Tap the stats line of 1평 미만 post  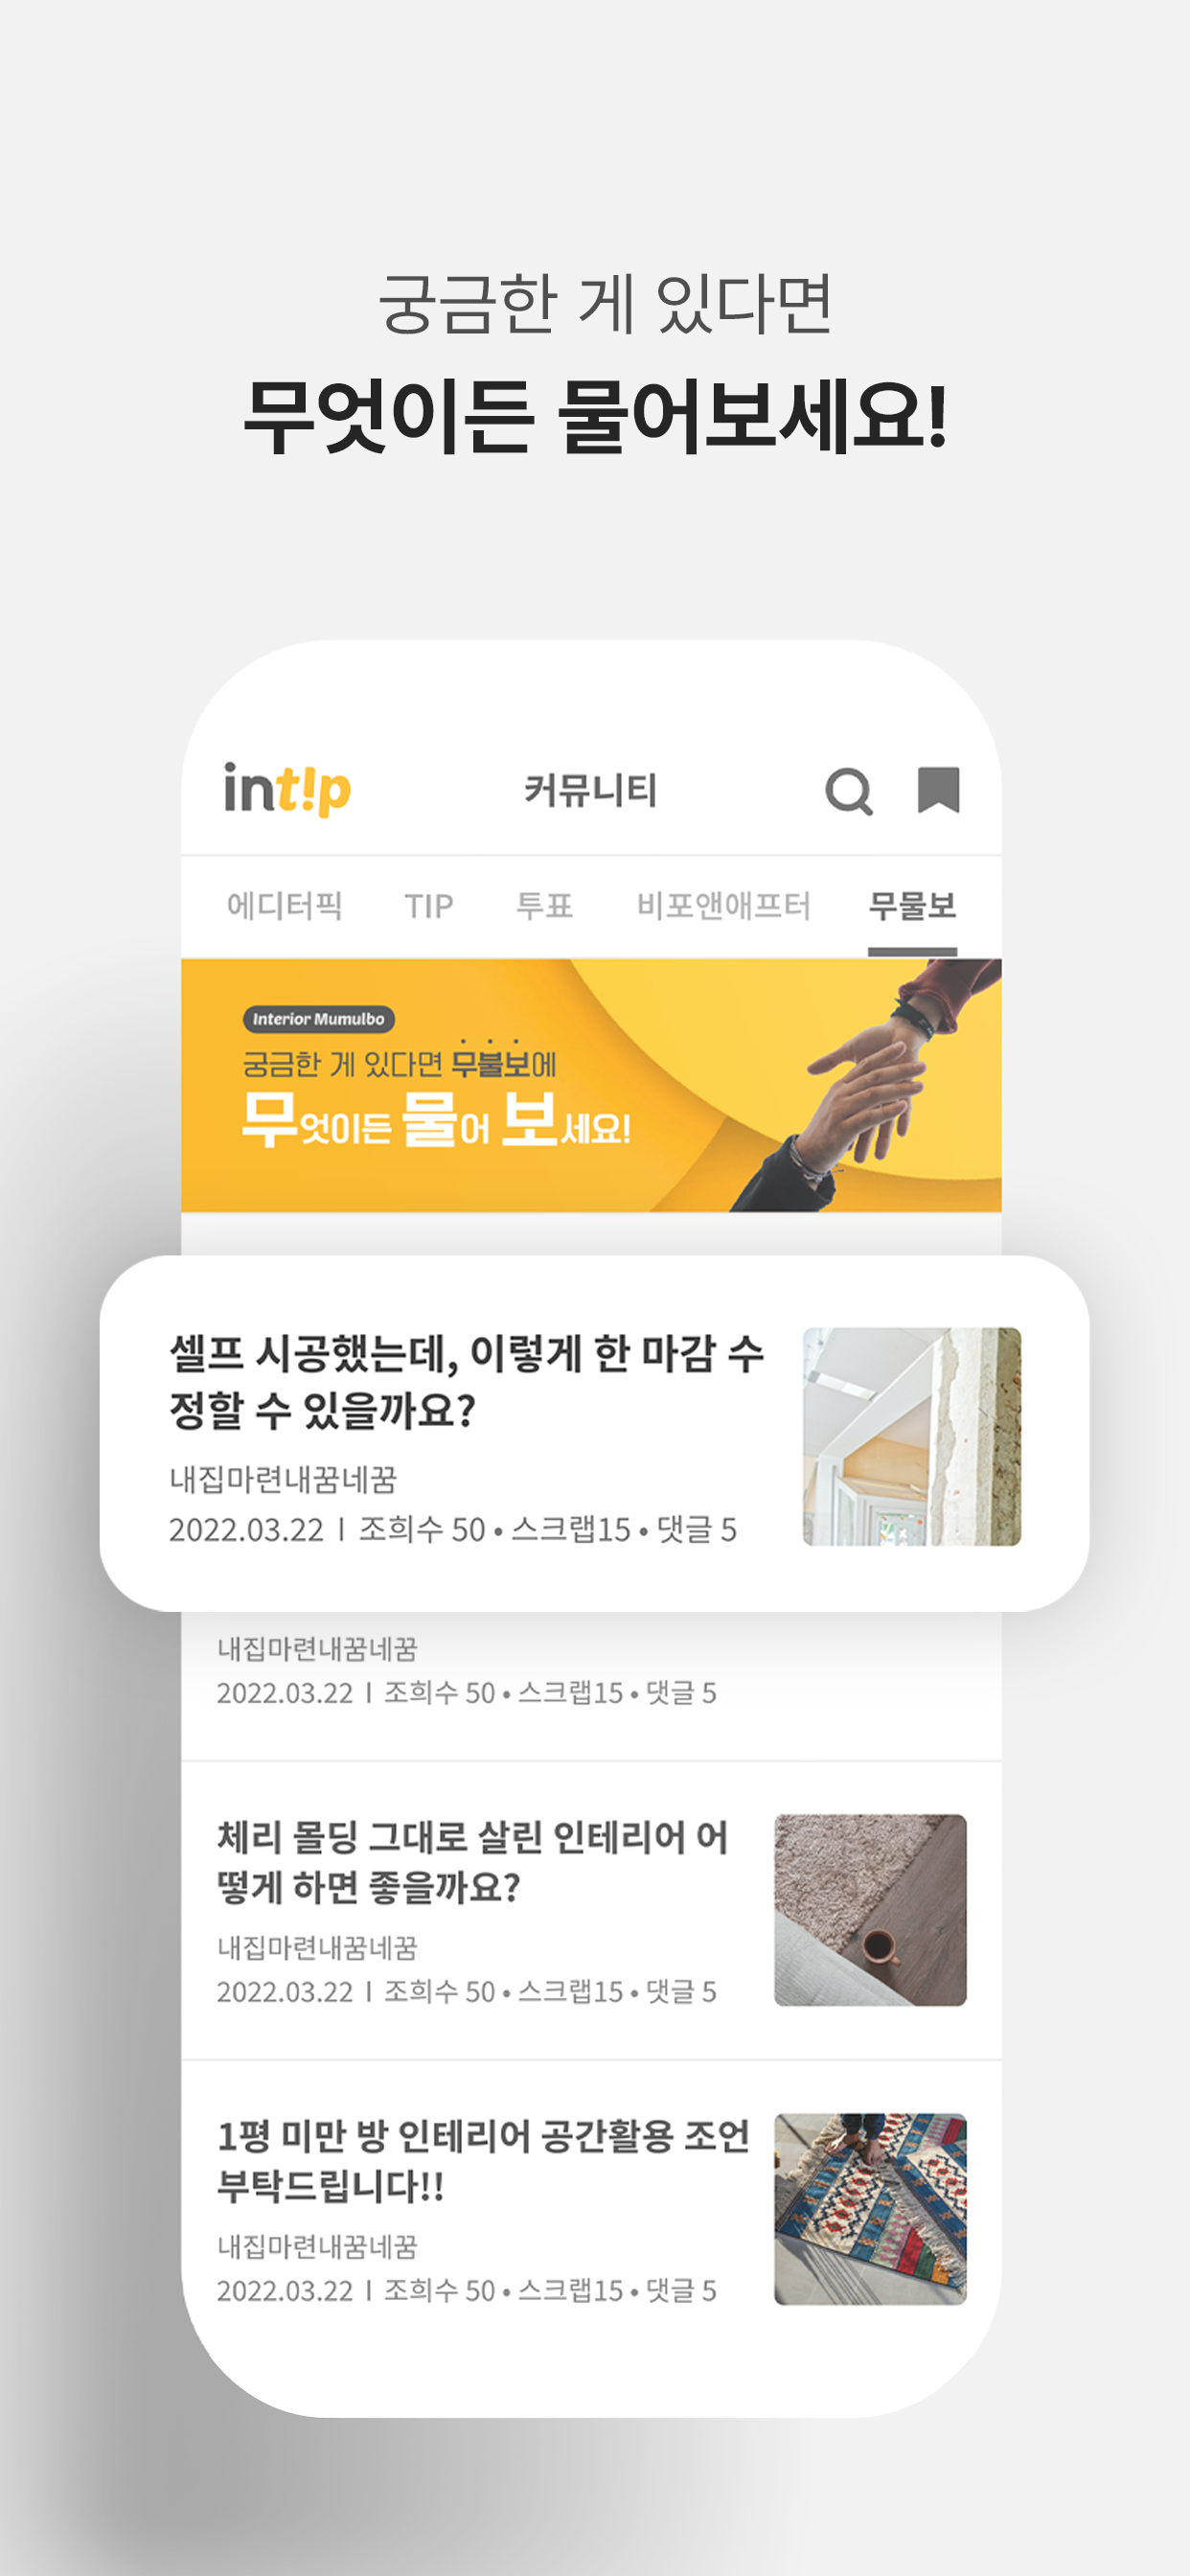click(x=466, y=2290)
